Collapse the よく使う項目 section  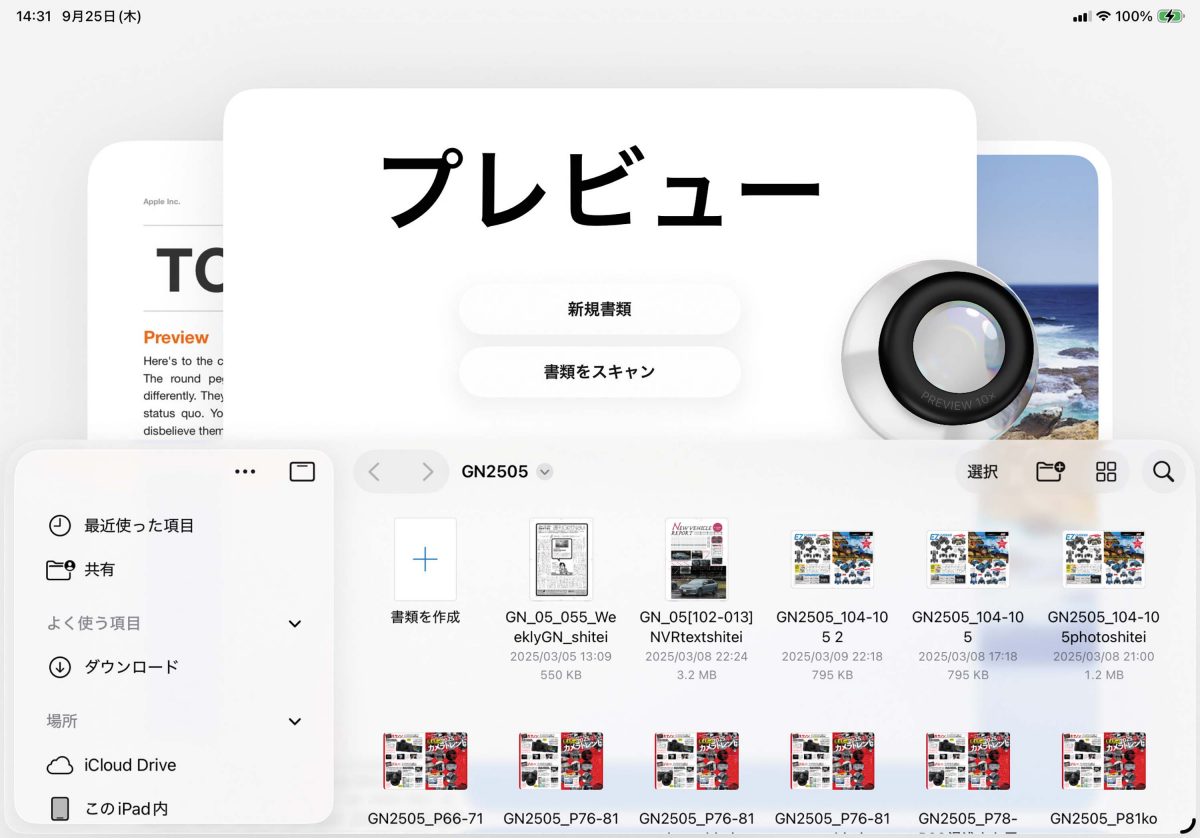click(295, 624)
